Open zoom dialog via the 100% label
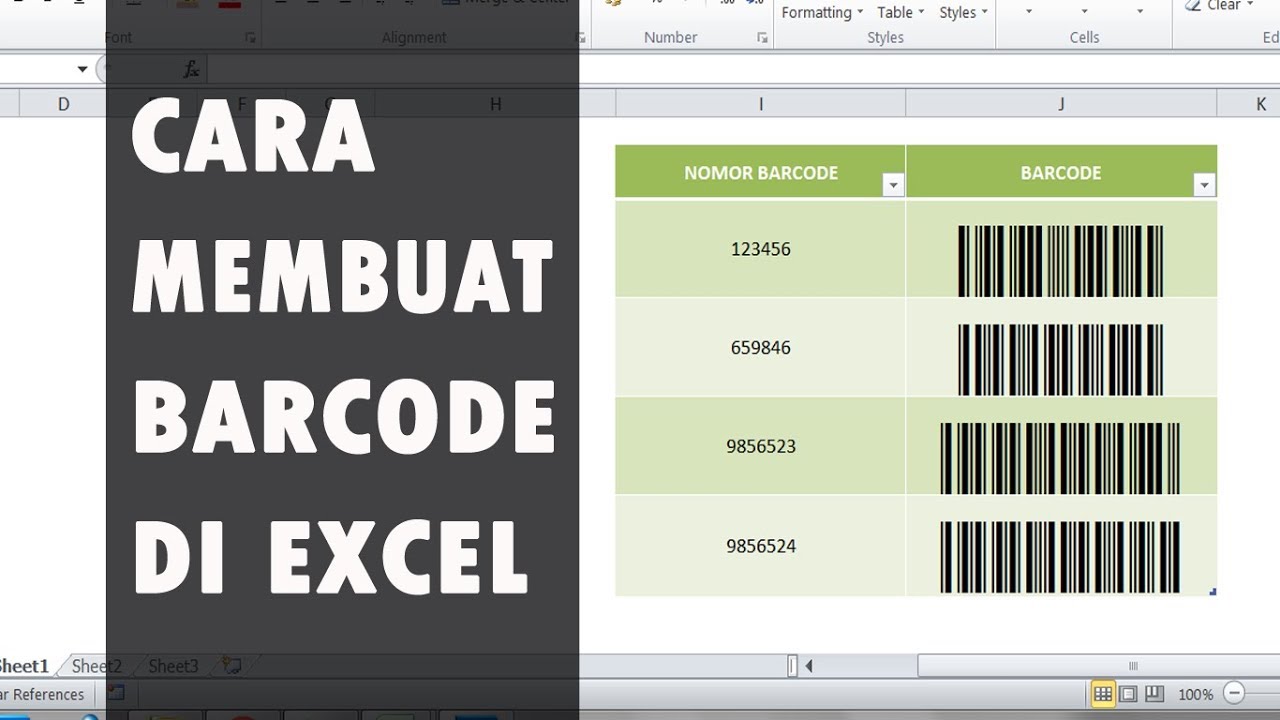This screenshot has height=720, width=1280. (x=1195, y=694)
